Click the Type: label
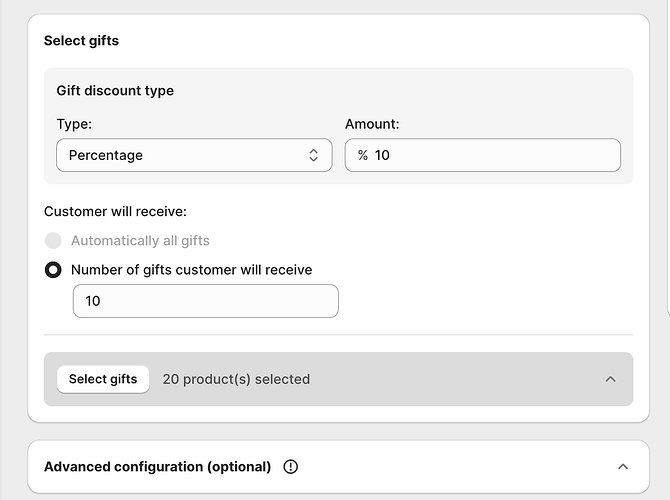This screenshot has width=670, height=500. (x=74, y=124)
